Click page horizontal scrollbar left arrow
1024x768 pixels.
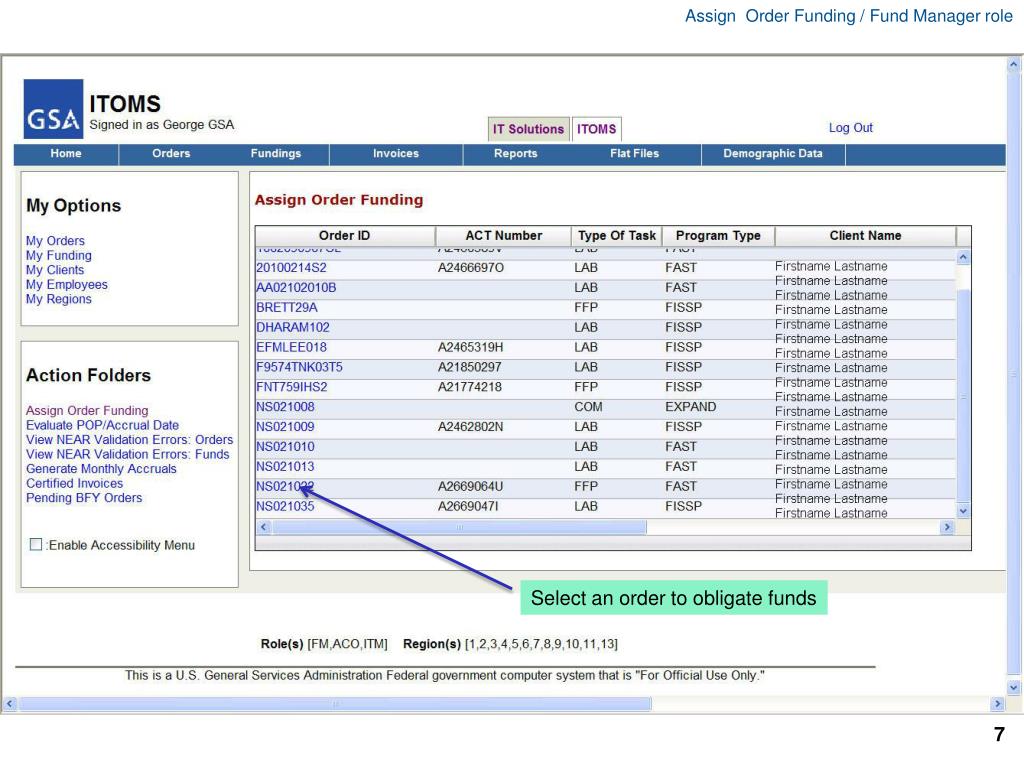(10, 703)
